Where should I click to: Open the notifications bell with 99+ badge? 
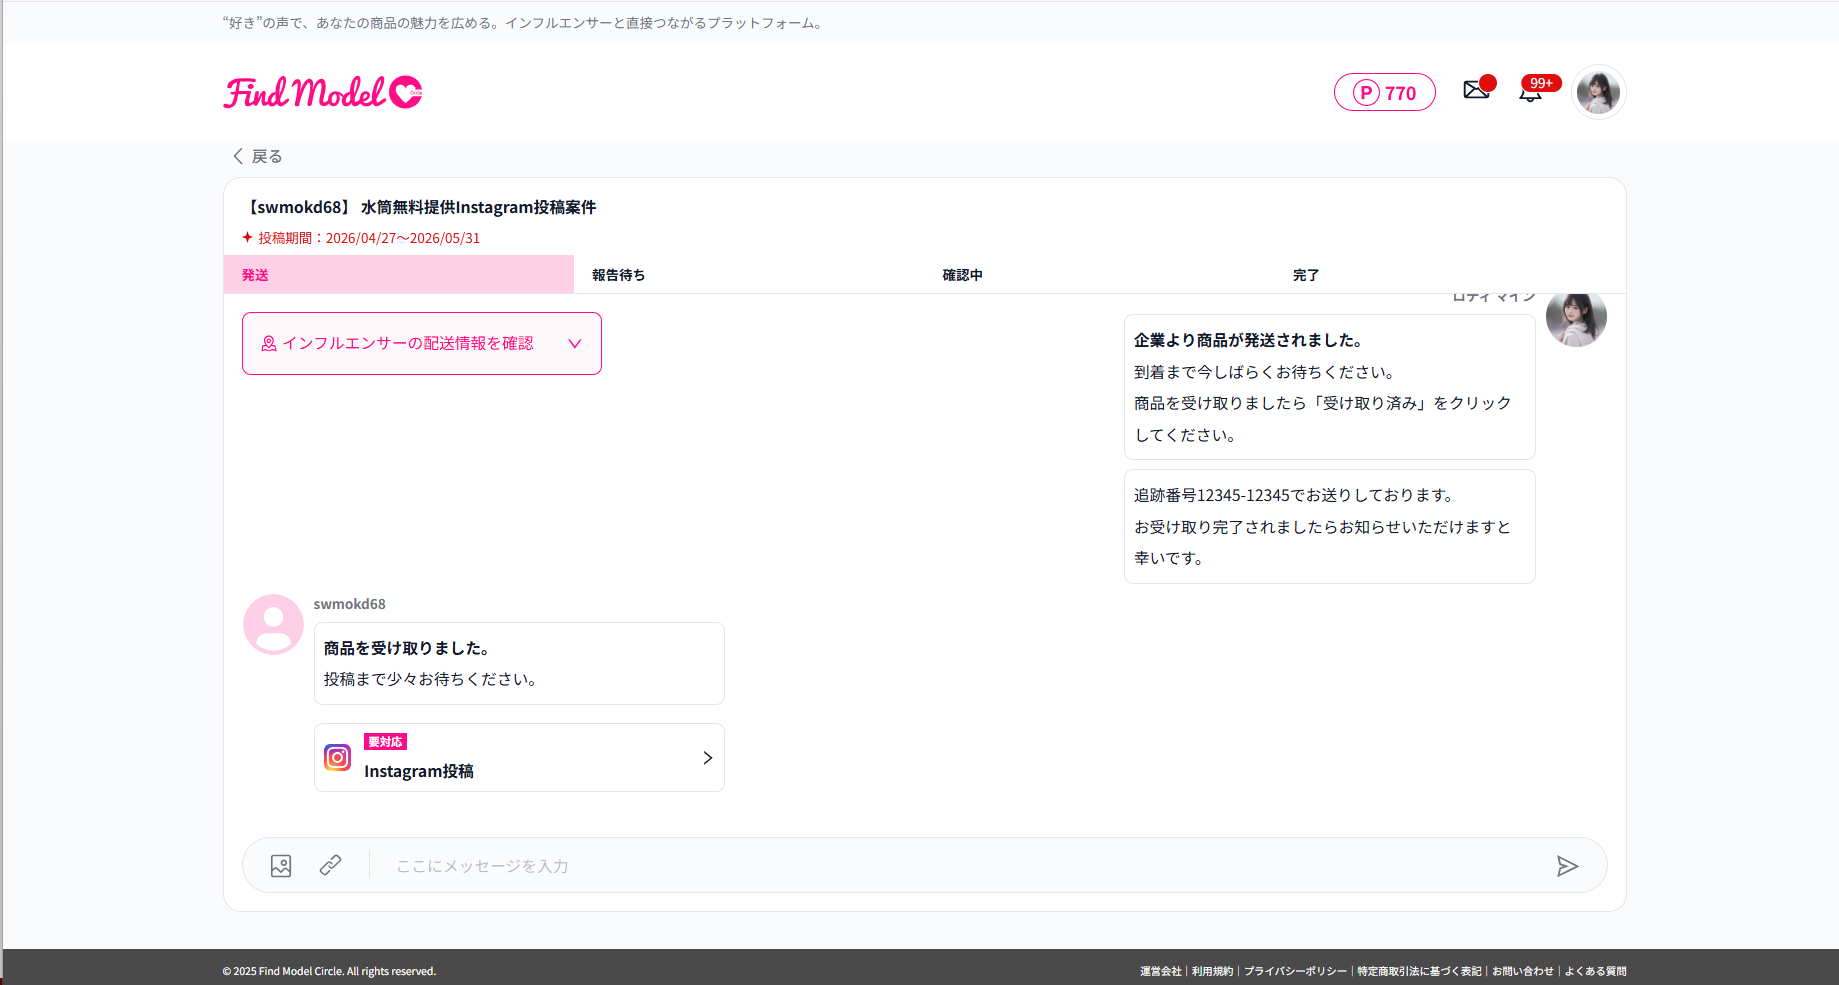point(1531,92)
